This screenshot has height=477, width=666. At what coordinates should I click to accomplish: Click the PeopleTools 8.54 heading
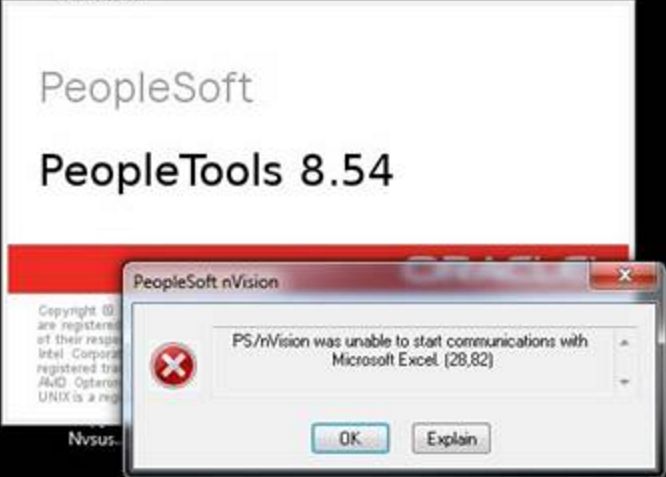click(x=216, y=170)
